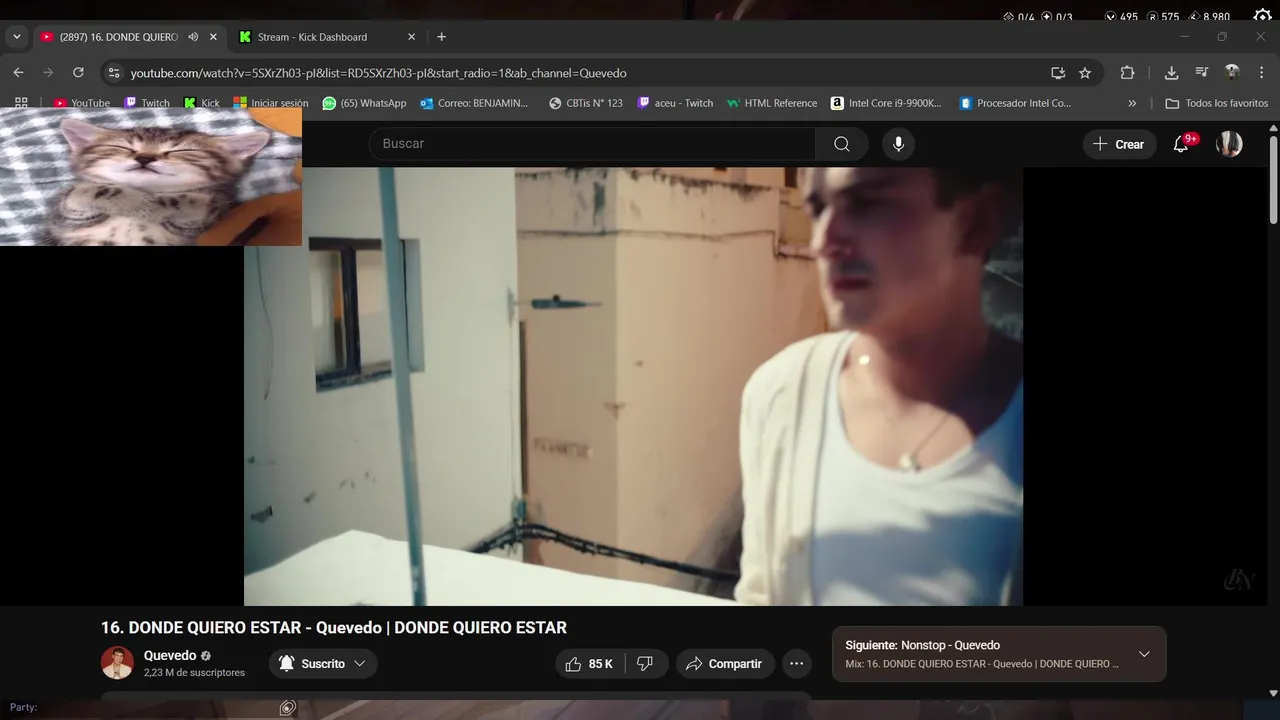Open Chrome downloads
Viewport: 1280px width, 720px height.
point(1171,73)
